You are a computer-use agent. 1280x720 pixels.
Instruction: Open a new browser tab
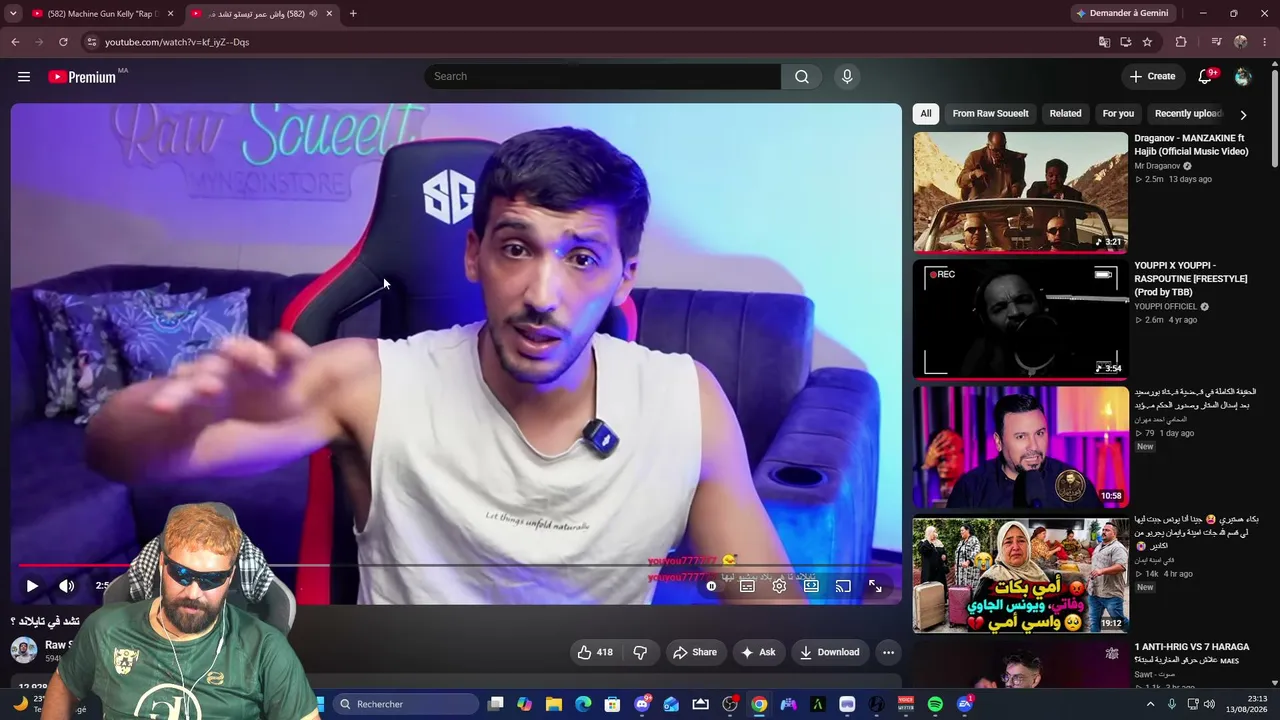click(x=353, y=14)
